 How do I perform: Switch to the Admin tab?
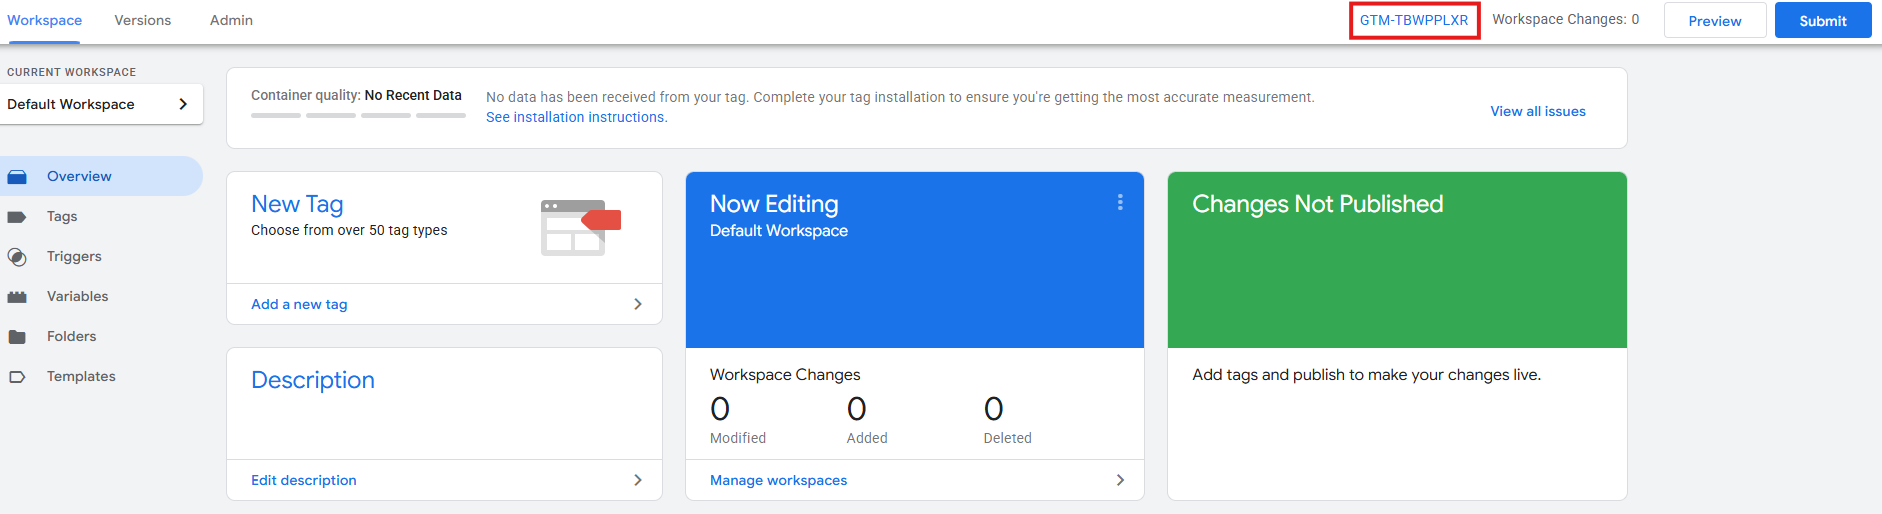point(231,20)
